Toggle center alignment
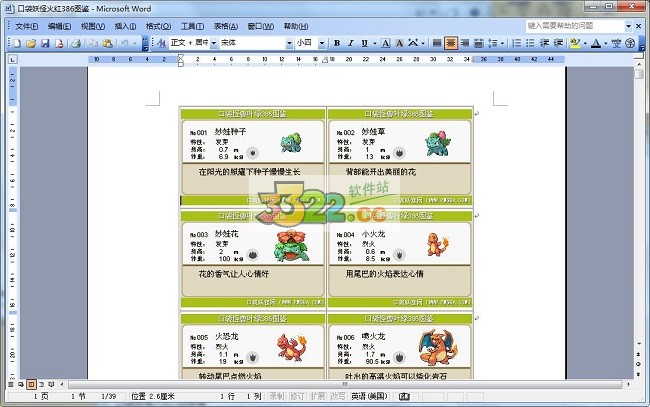The image size is (650, 407). tap(451, 43)
